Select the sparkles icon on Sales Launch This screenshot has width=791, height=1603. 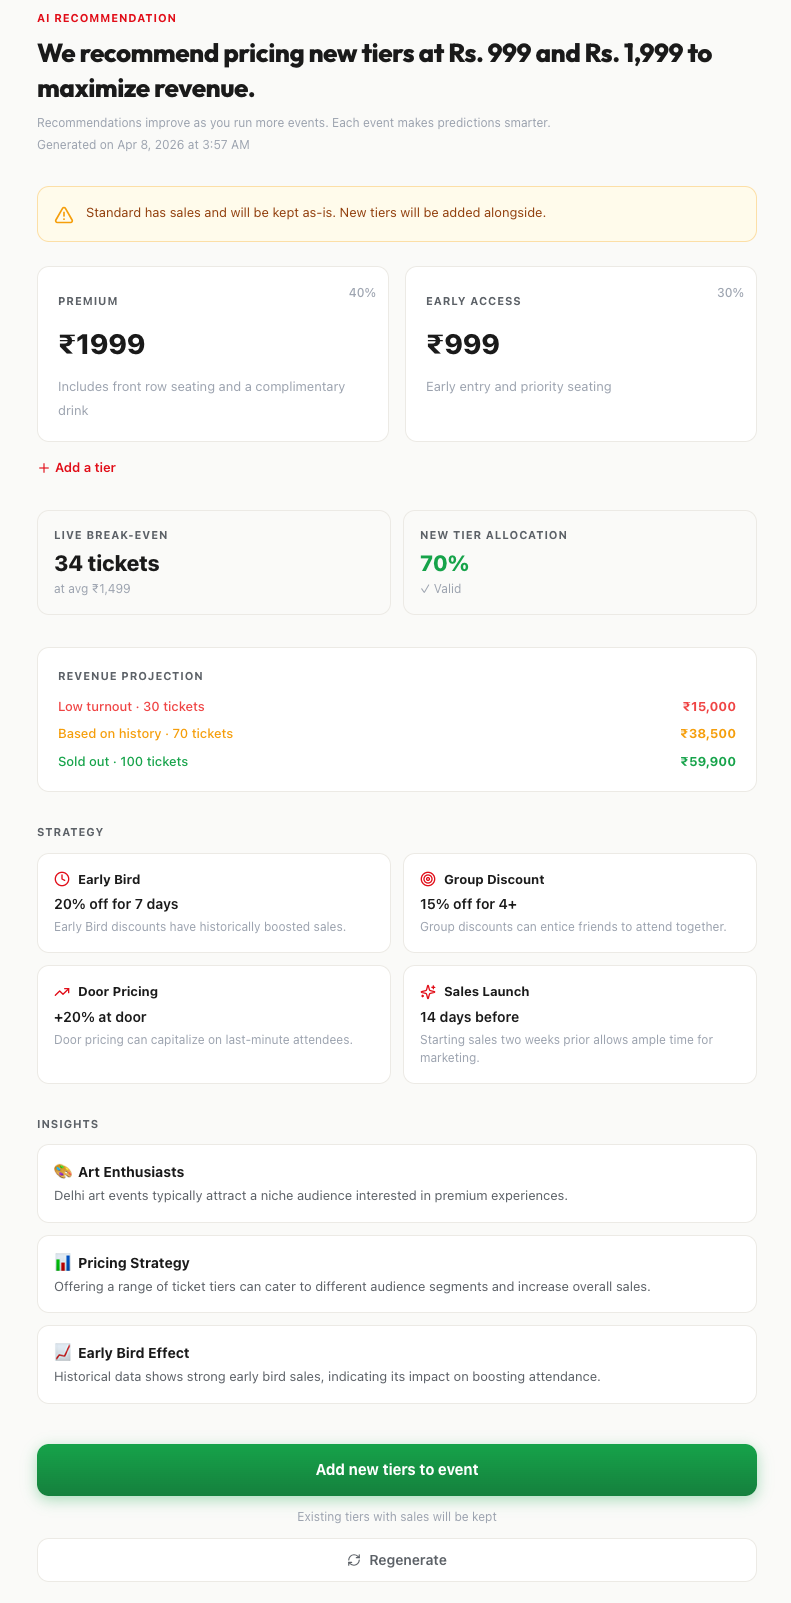[428, 991]
